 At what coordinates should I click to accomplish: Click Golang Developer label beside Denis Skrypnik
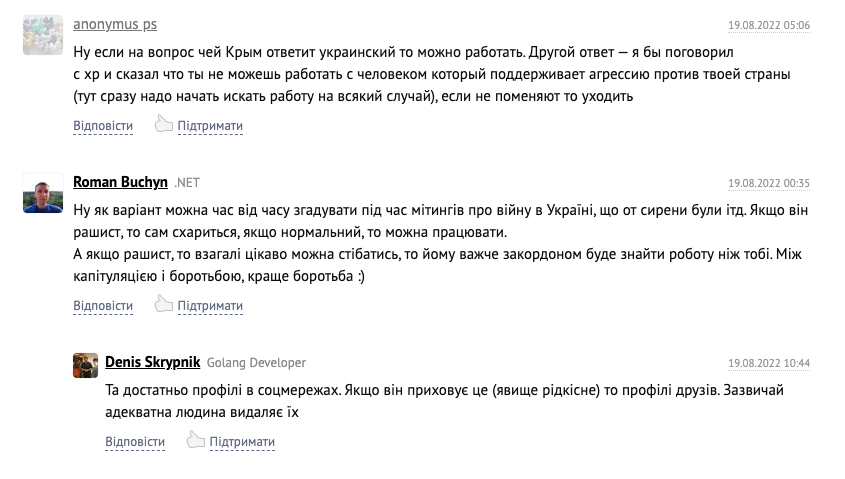click(x=256, y=363)
